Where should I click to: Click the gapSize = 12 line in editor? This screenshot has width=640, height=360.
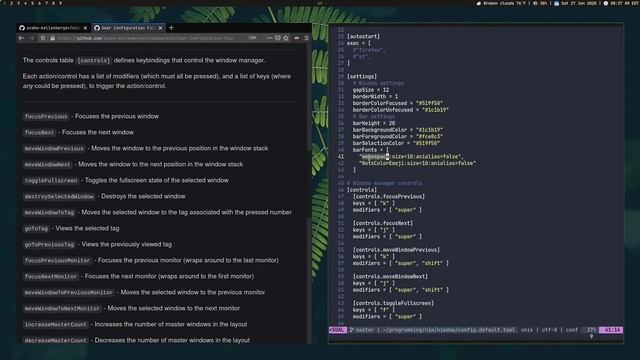click(x=371, y=90)
